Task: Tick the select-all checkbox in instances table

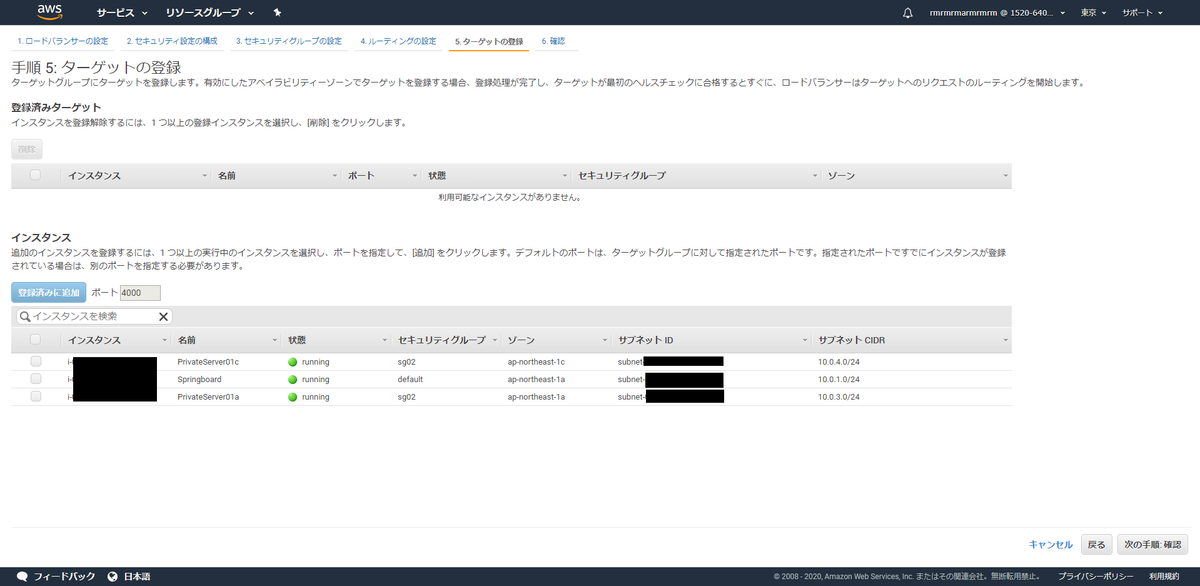Action: [x=36, y=340]
